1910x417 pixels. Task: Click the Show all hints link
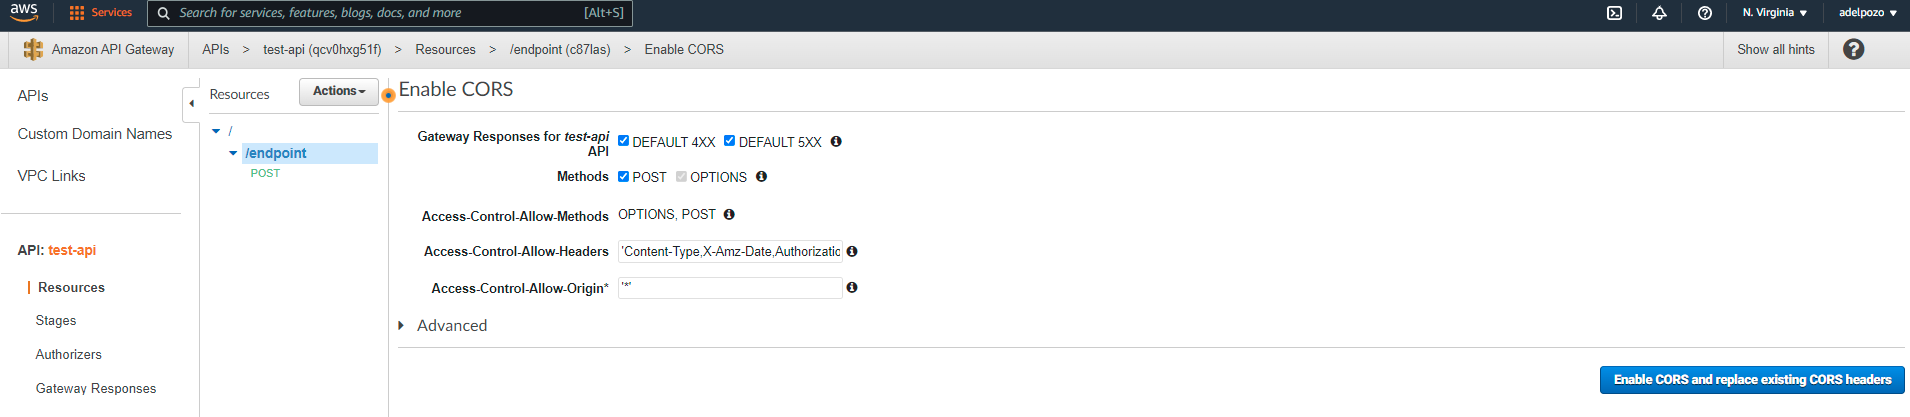(x=1775, y=49)
